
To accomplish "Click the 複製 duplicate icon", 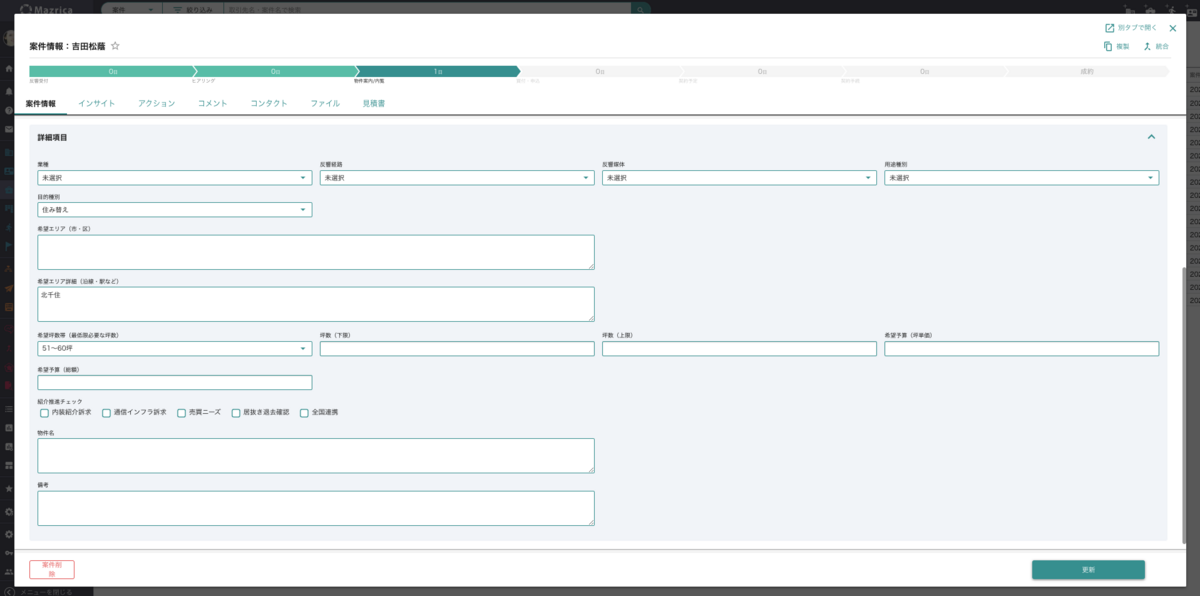I will tap(1108, 47).
